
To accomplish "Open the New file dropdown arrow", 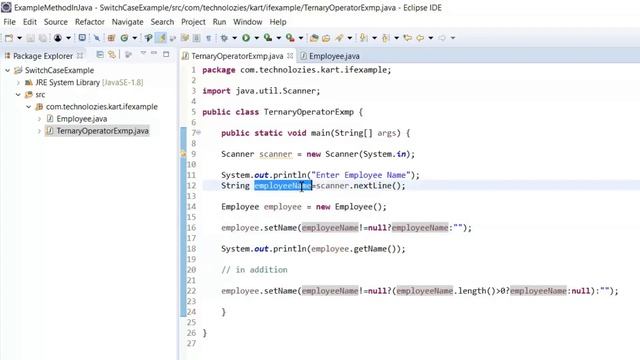I will tap(19, 38).
